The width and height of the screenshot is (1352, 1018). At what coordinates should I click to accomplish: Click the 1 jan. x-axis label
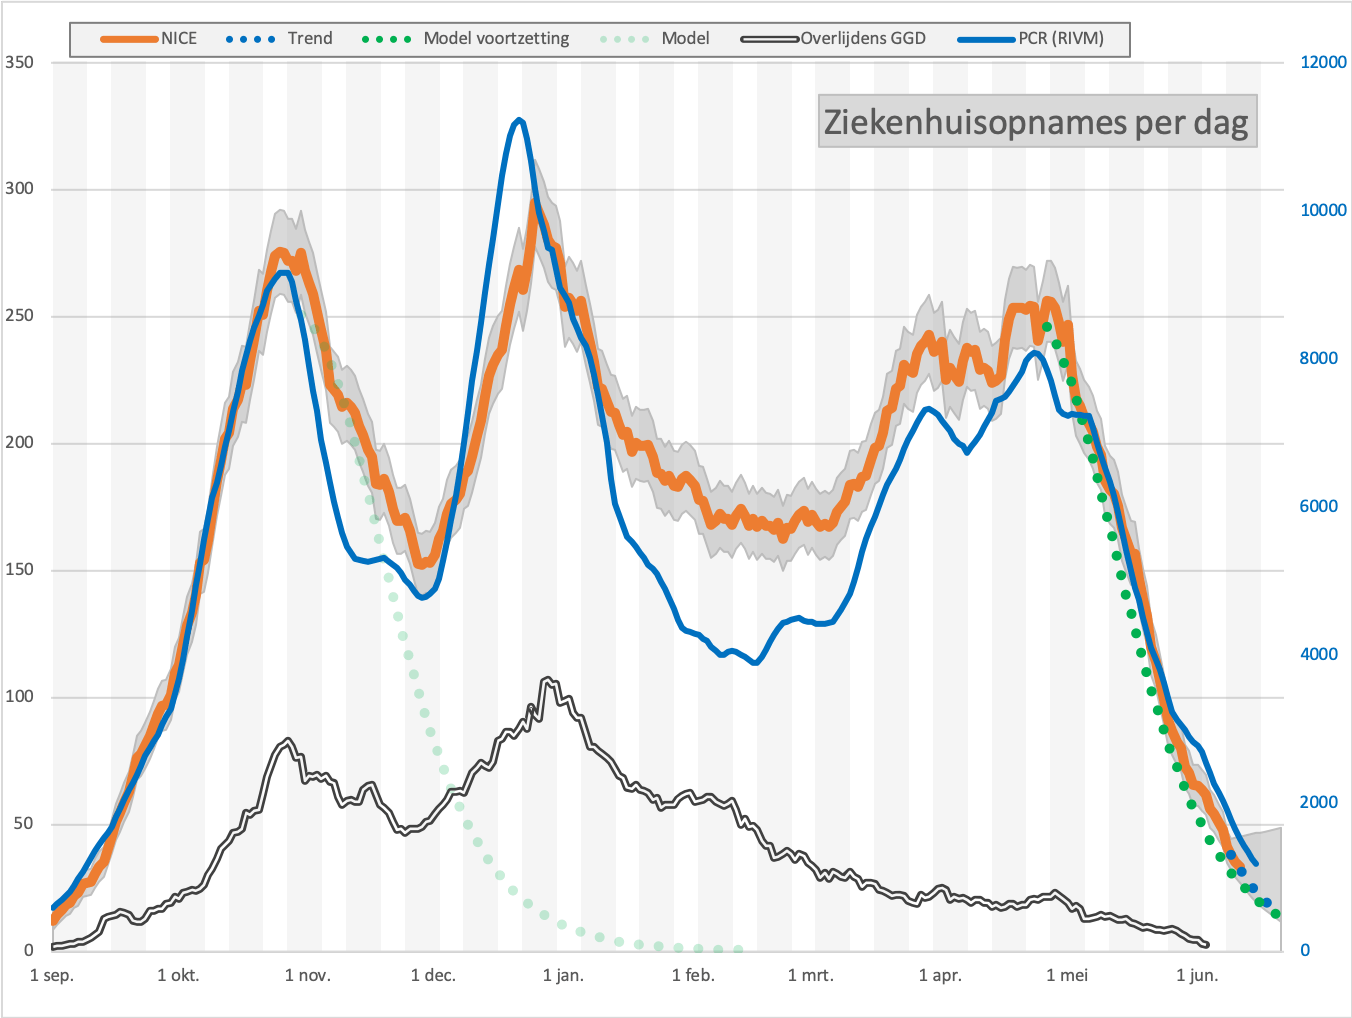(563, 975)
